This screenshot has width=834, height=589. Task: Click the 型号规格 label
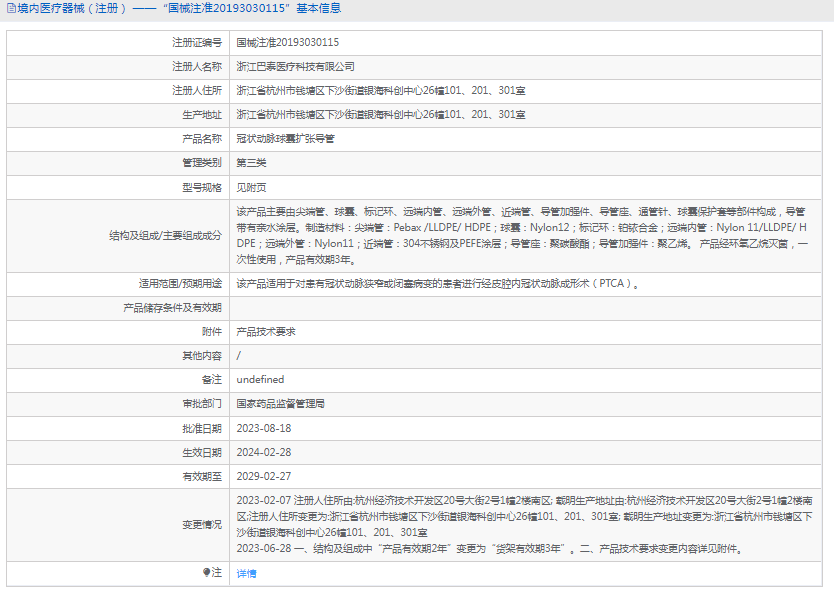pos(202,187)
